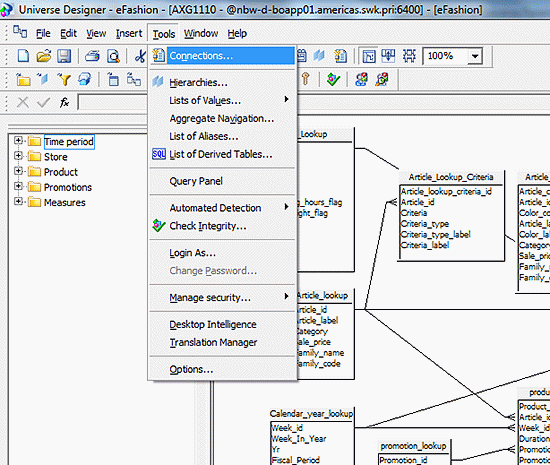Click the SQL icon beside Derived Tables
The height and width of the screenshot is (465, 550).
(159, 154)
